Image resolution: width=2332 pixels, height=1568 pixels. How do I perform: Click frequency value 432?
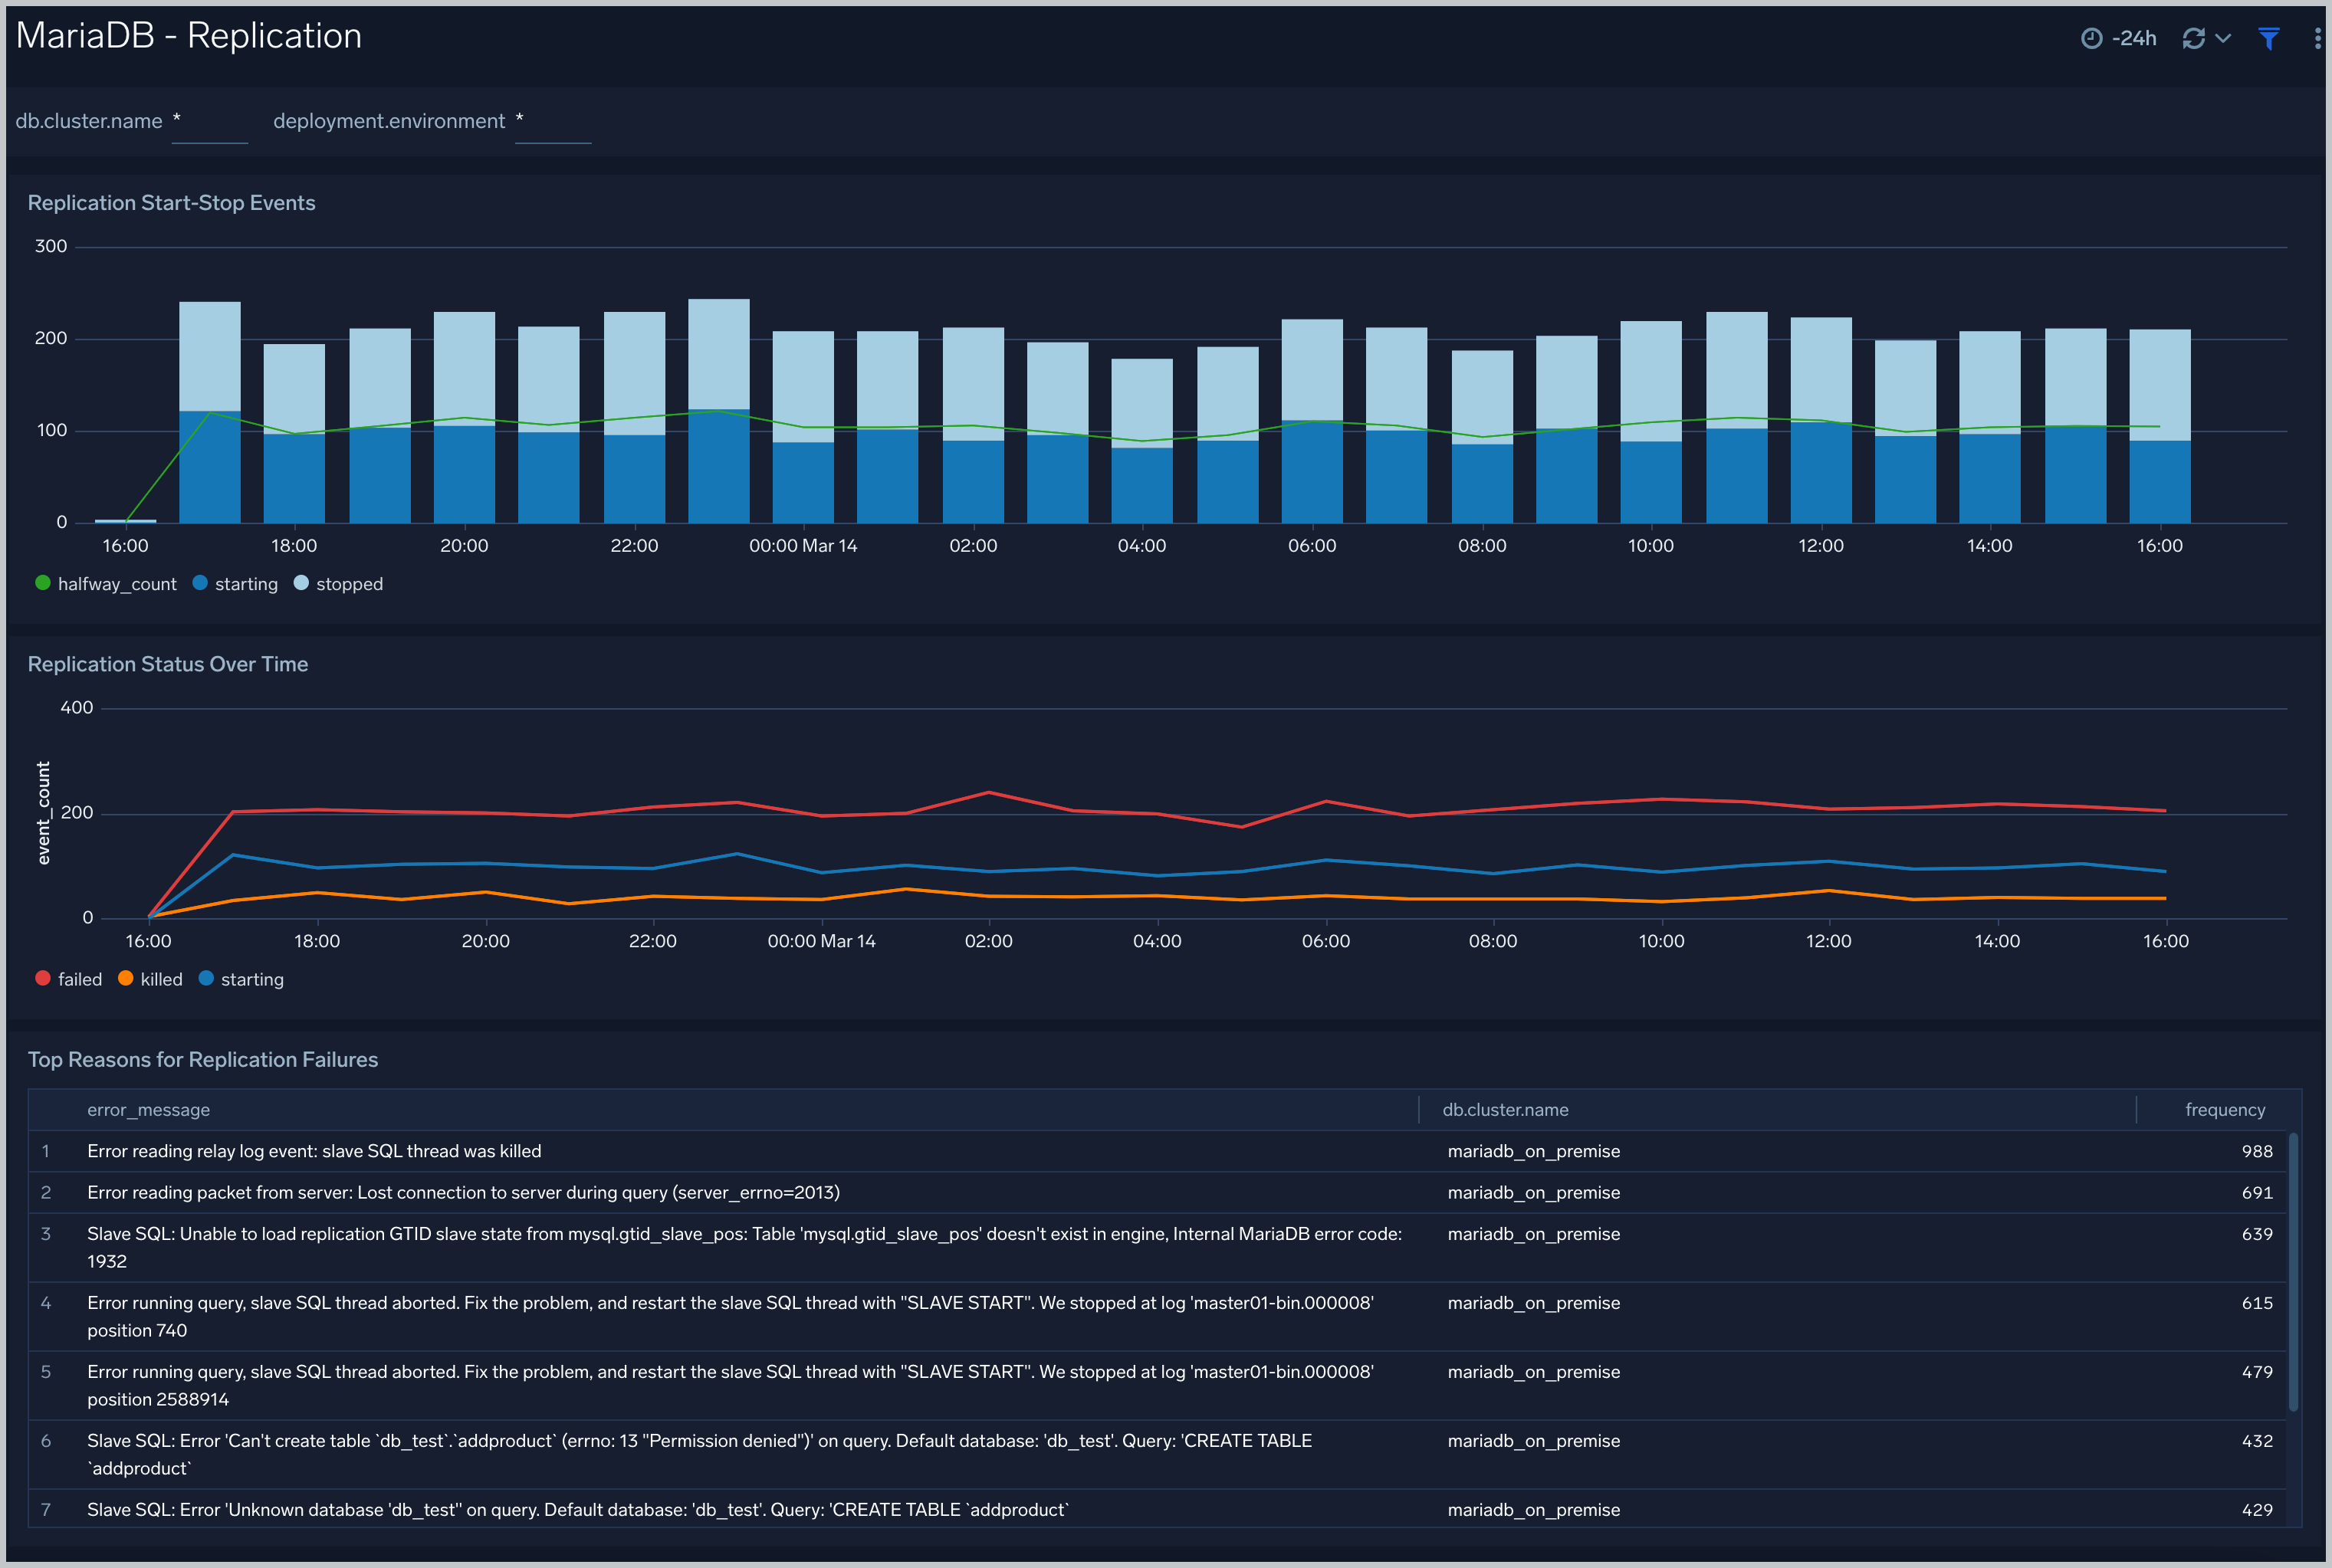pos(2257,1441)
